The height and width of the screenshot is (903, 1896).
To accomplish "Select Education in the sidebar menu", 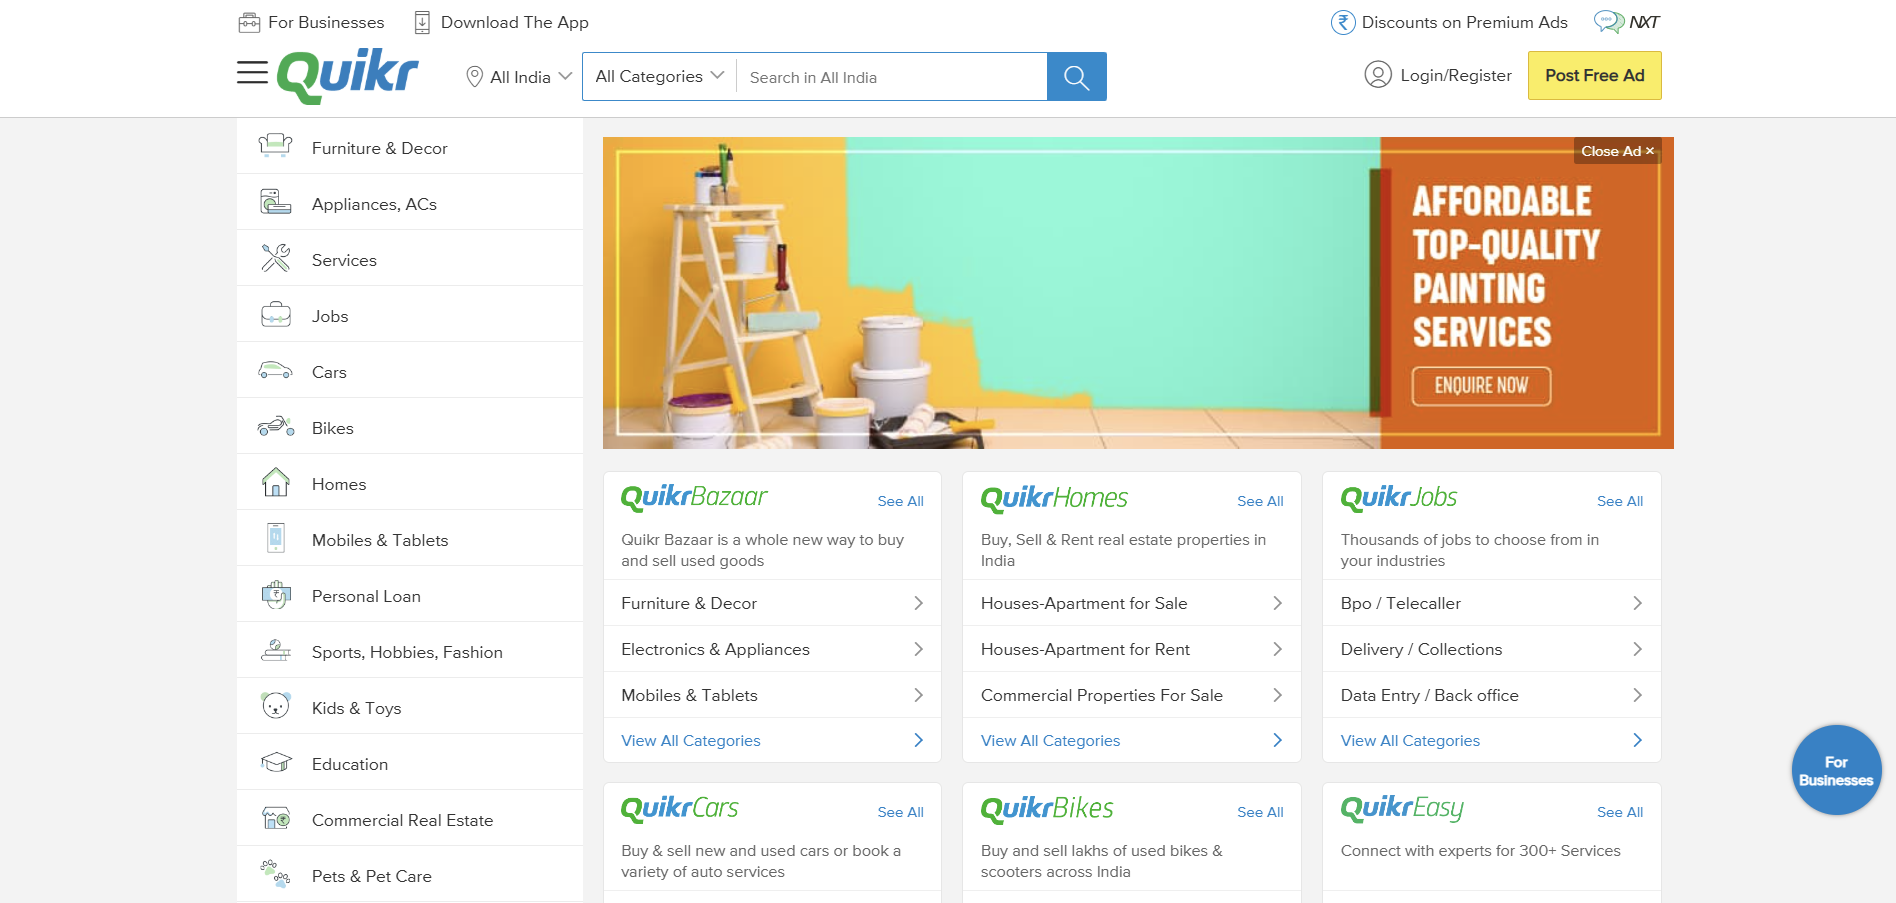I will click(410, 763).
